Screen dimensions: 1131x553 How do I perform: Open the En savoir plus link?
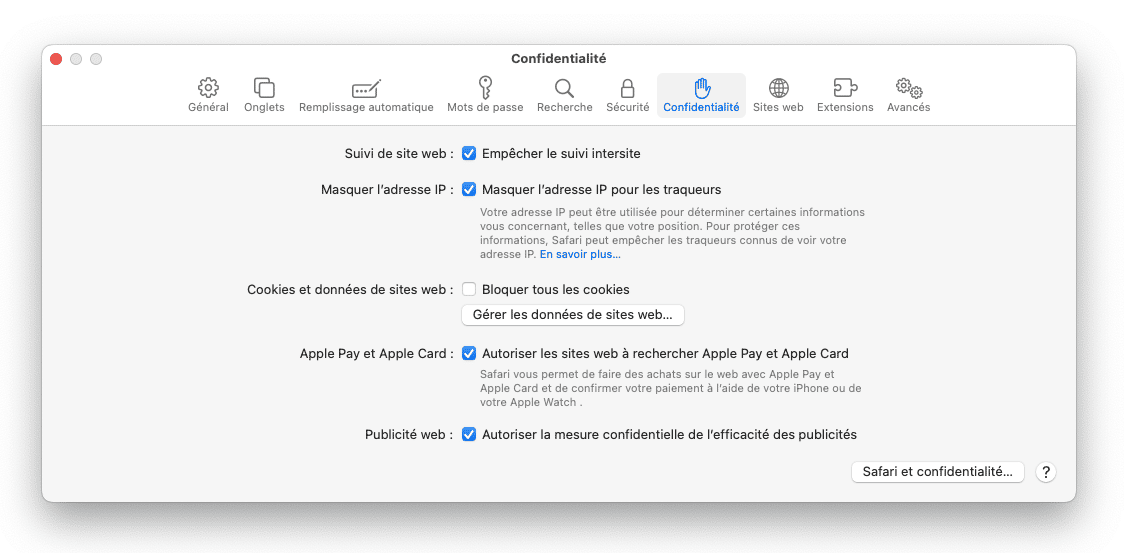coord(580,255)
